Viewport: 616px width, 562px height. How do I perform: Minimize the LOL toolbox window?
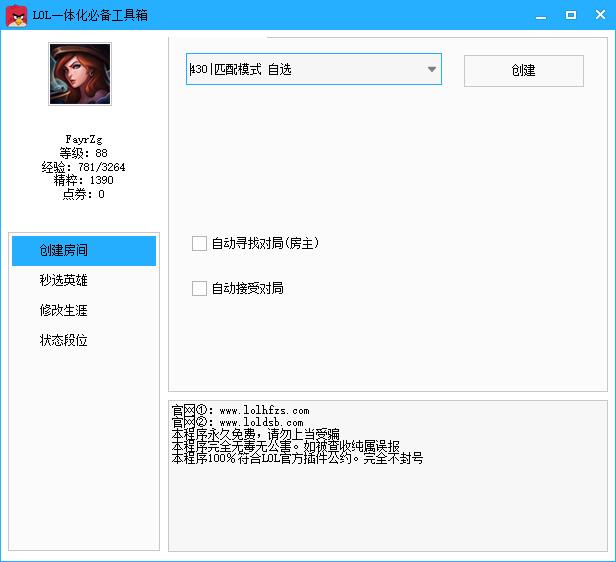click(x=540, y=15)
